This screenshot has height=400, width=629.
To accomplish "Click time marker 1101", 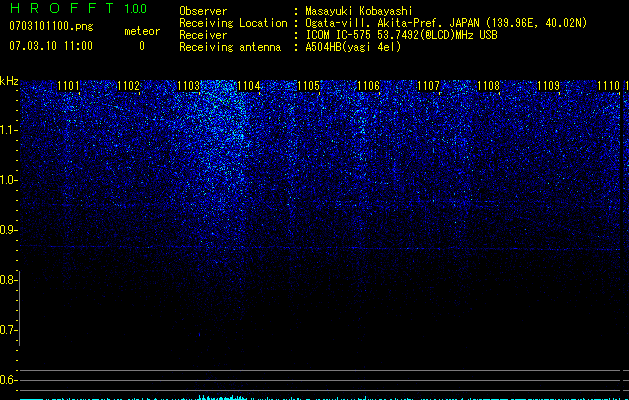I will point(68,86).
